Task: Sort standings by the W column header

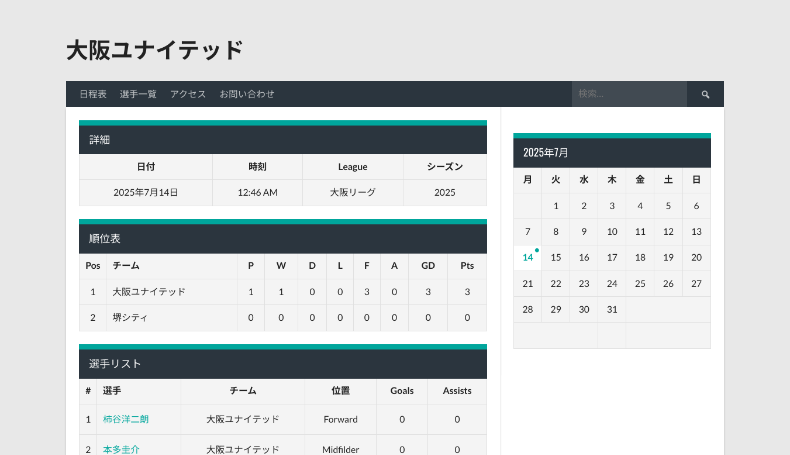Action: point(281,266)
